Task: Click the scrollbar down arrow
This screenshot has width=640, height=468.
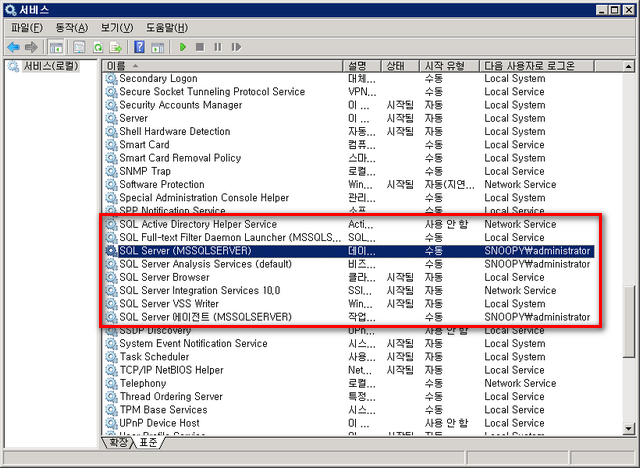Action: point(629,428)
